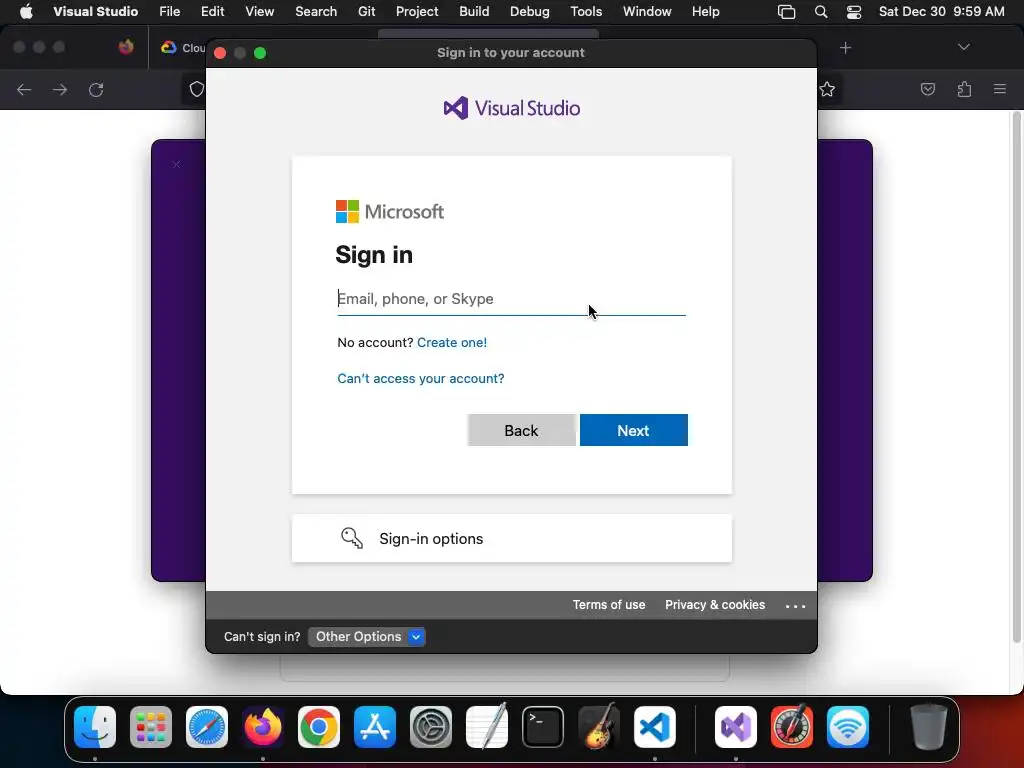Launch Safari from the dock

pyautogui.click(x=207, y=727)
